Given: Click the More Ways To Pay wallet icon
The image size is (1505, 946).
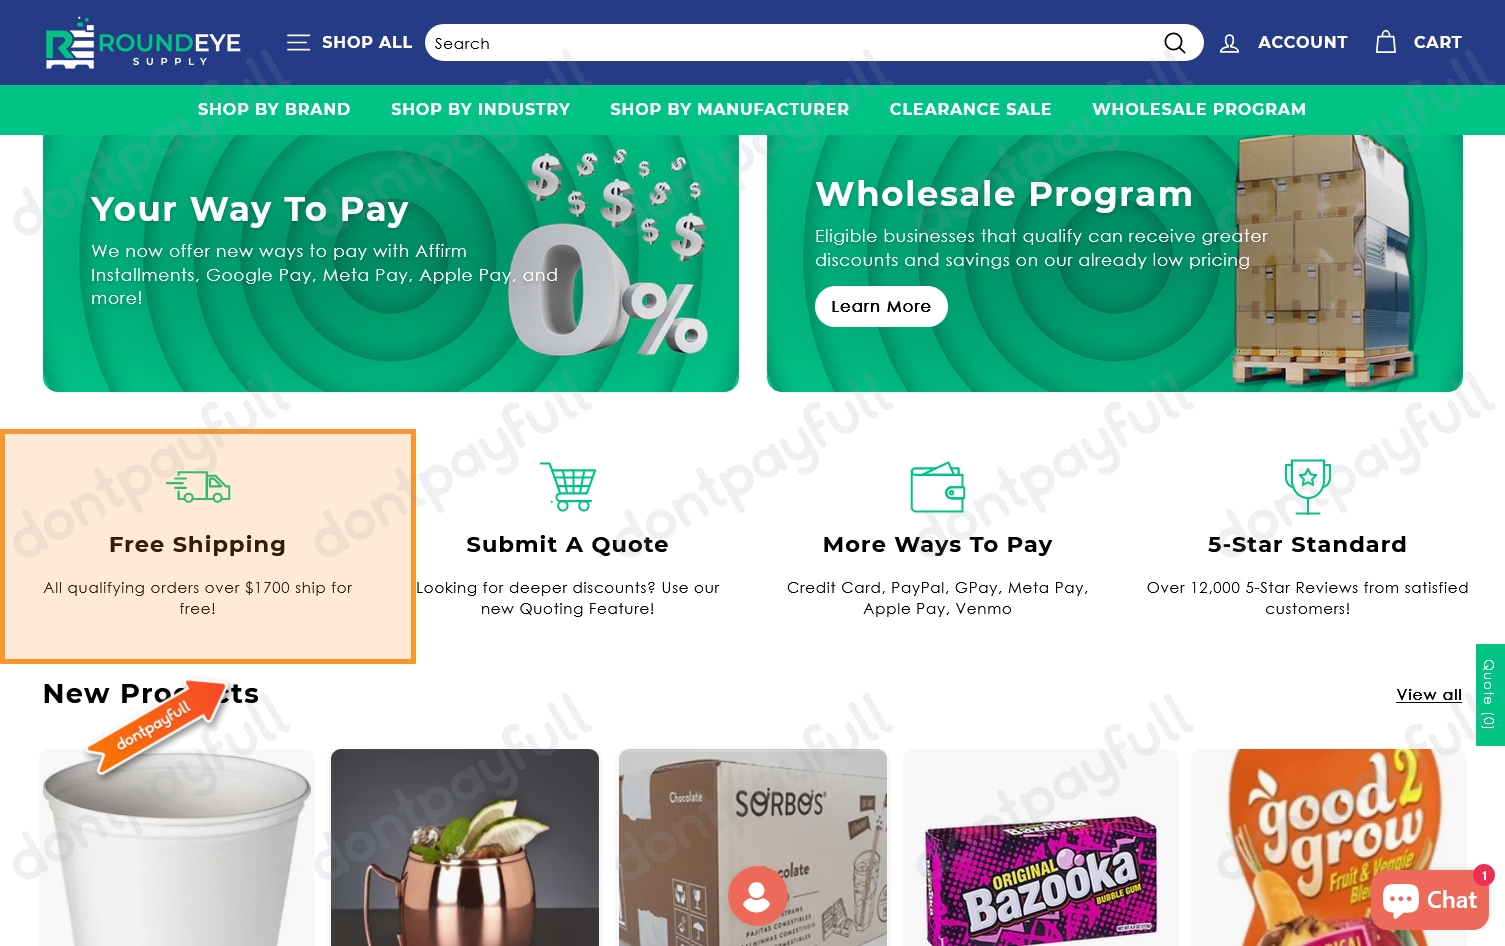Looking at the screenshot, I should [937, 487].
